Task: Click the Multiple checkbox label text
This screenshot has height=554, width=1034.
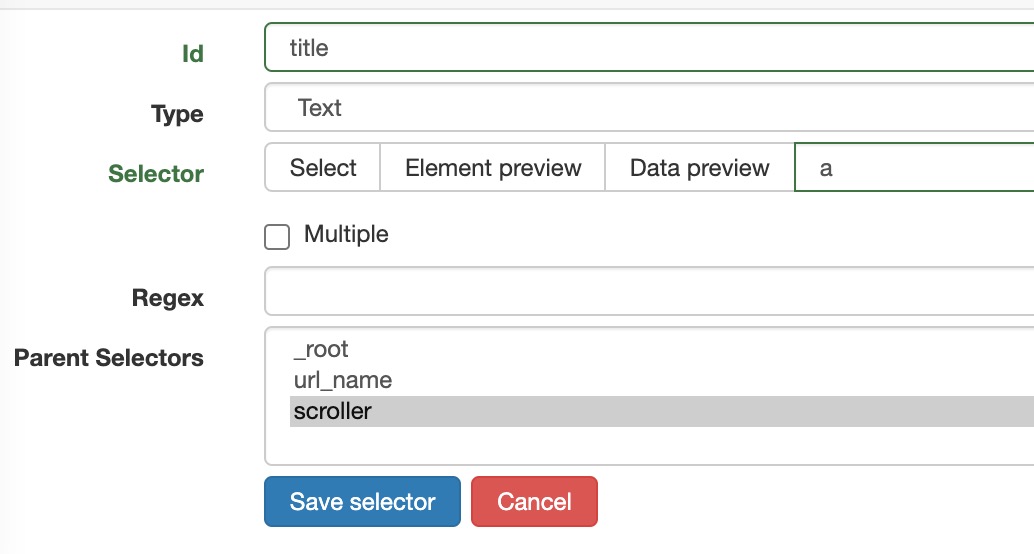Action: tap(346, 235)
